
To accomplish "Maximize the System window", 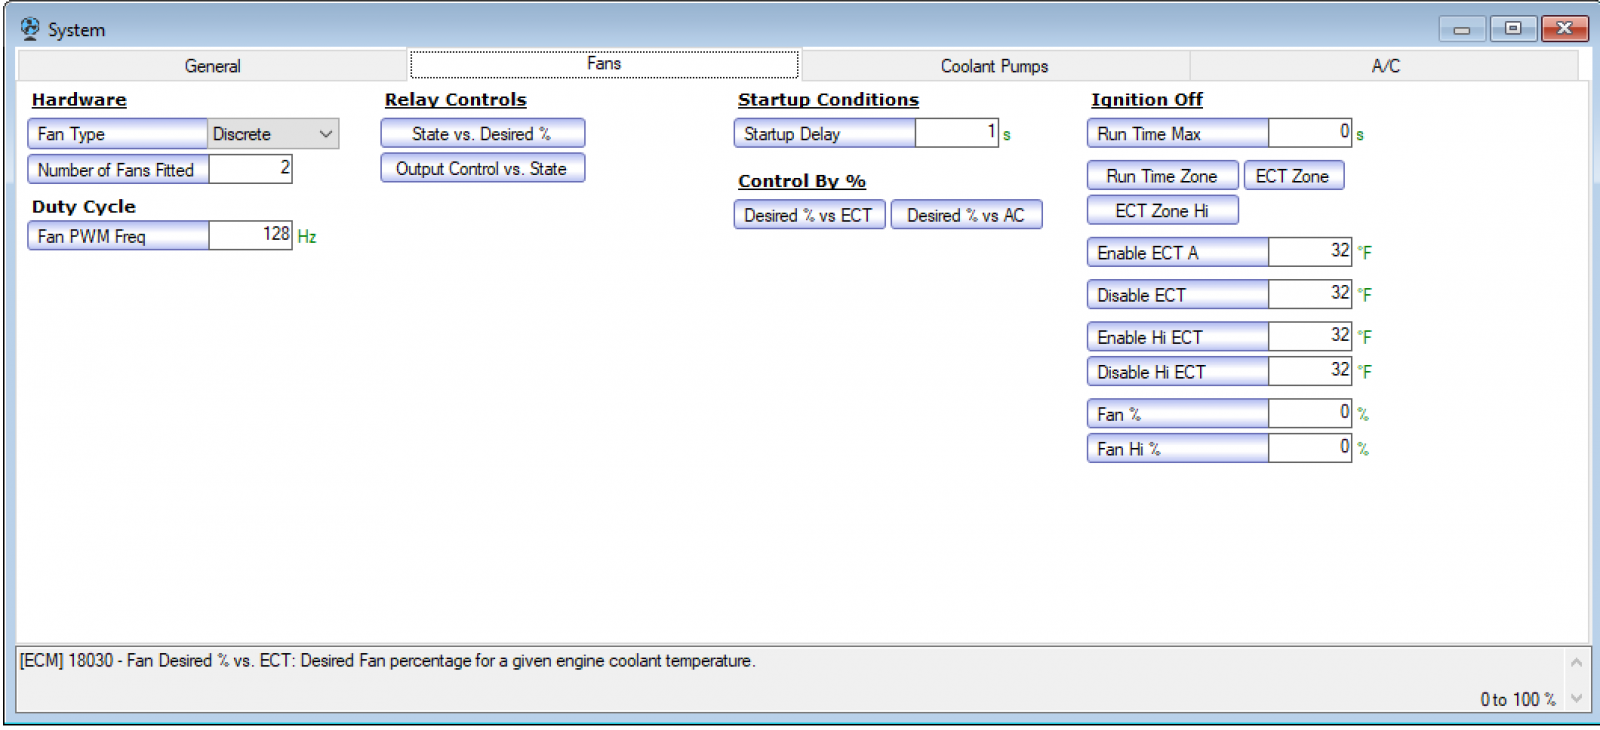I will (x=1513, y=28).
